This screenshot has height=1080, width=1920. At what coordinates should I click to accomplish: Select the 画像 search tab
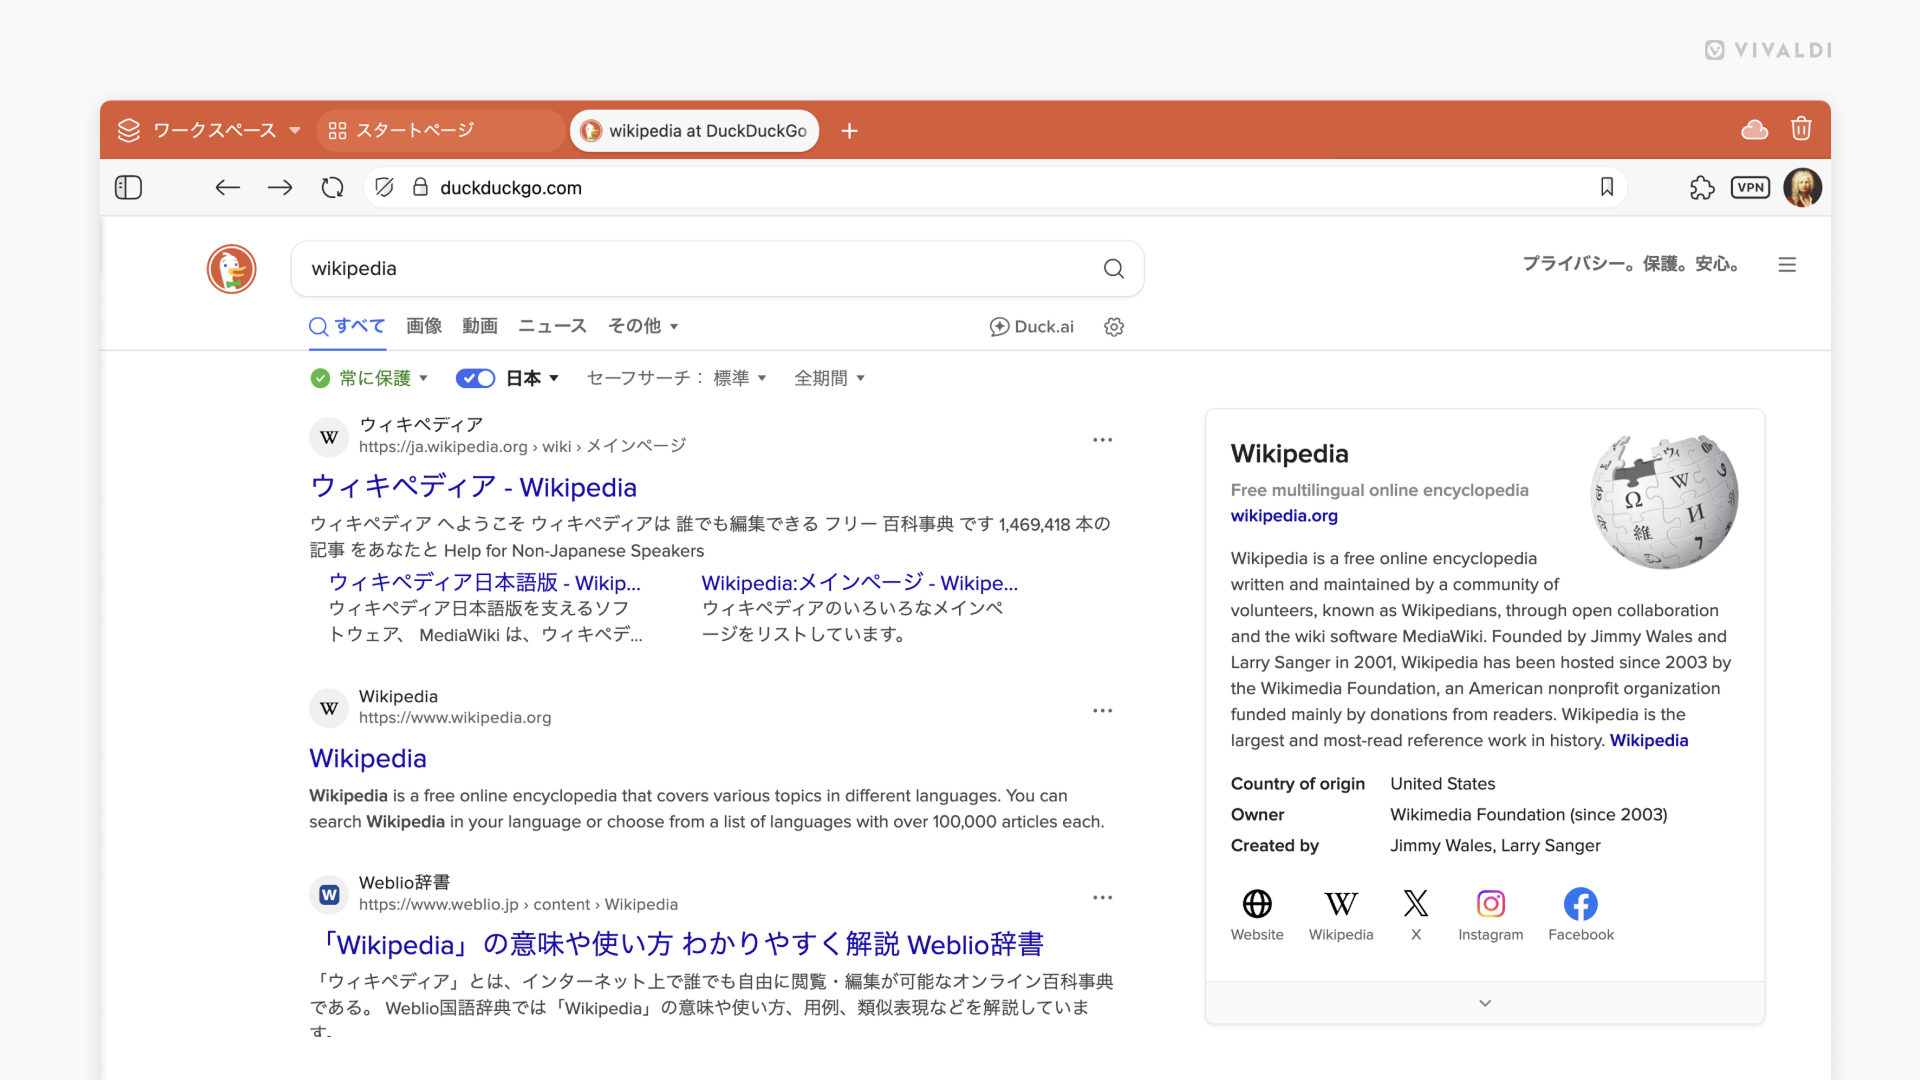click(x=424, y=326)
